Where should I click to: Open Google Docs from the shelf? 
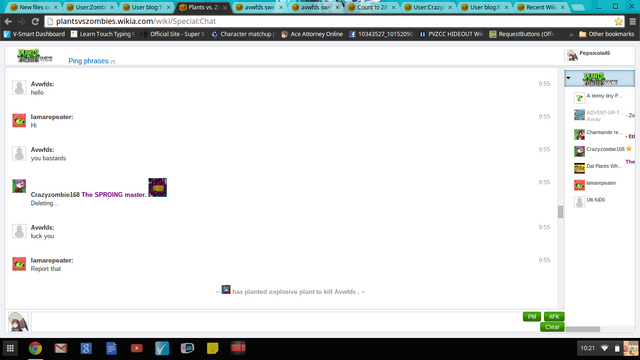point(111,348)
